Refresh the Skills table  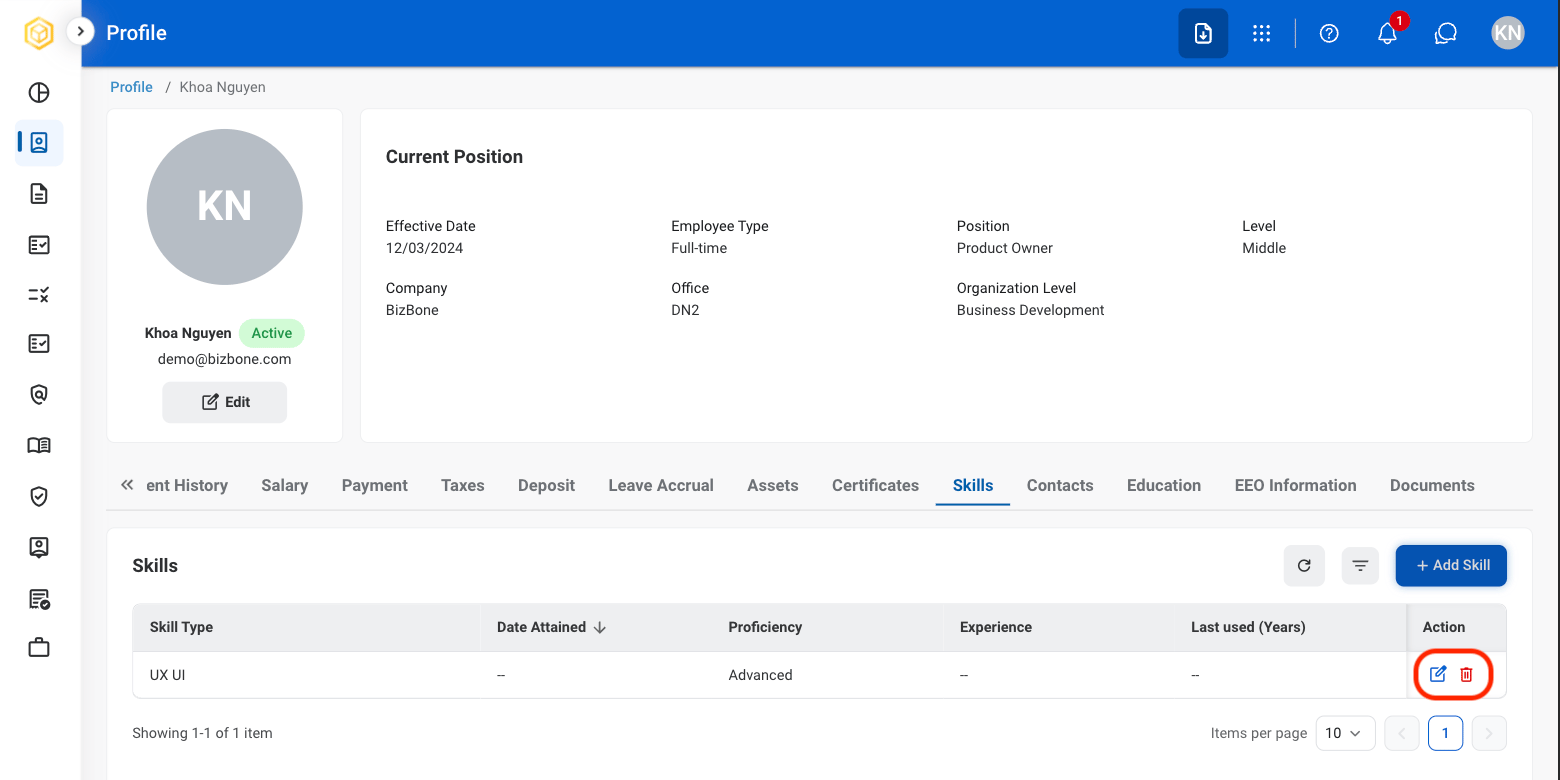1304,565
